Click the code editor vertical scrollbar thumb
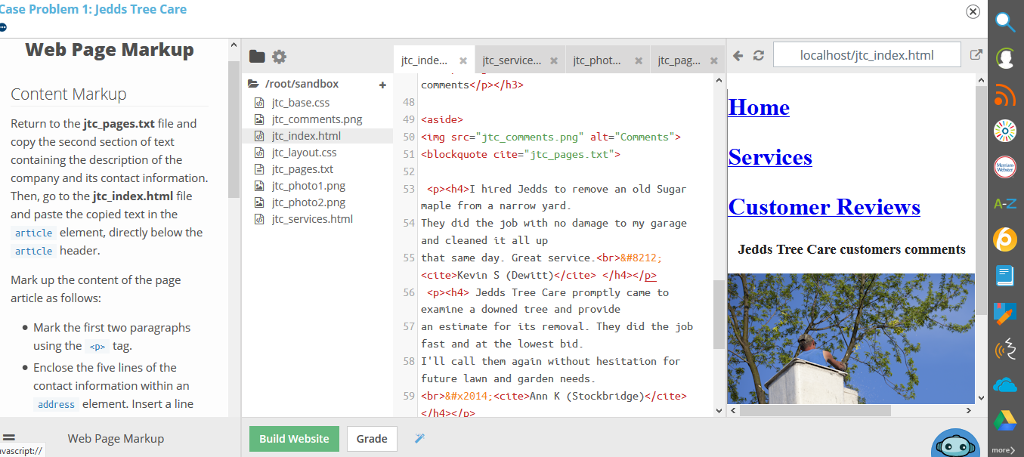This screenshot has height=457, width=1024. click(719, 314)
